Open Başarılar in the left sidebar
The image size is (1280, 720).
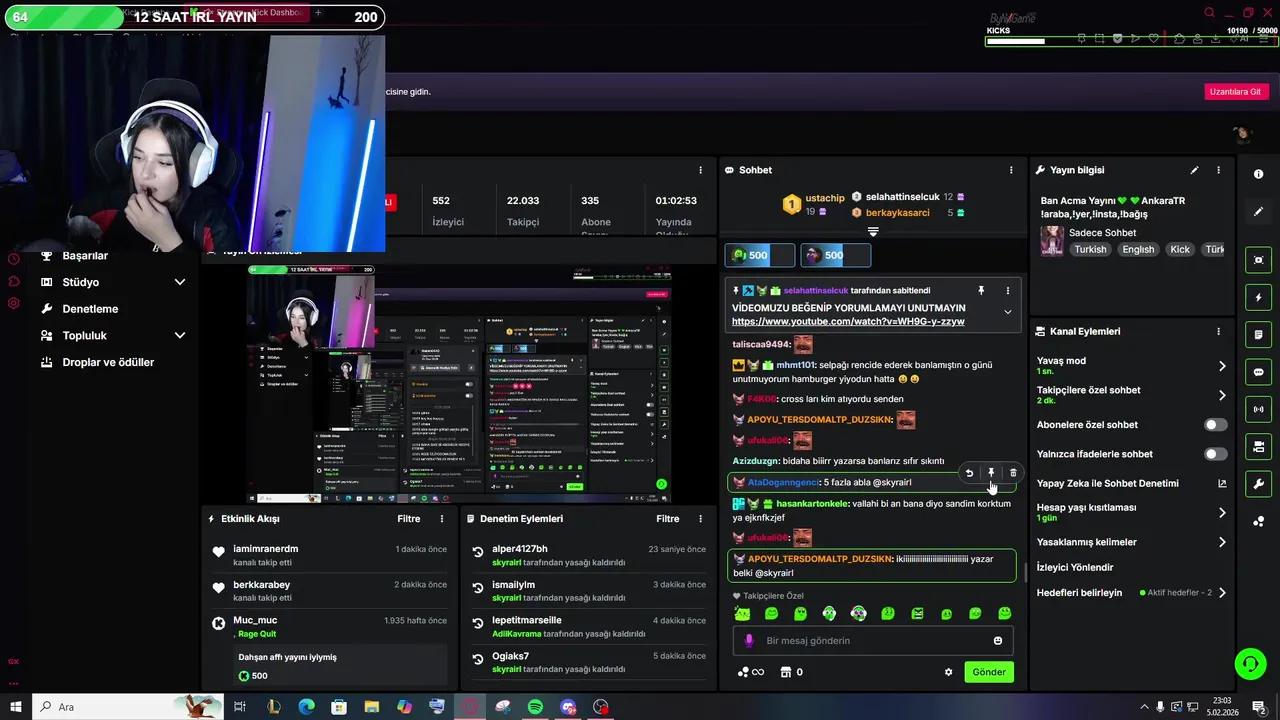pyautogui.click(x=85, y=256)
